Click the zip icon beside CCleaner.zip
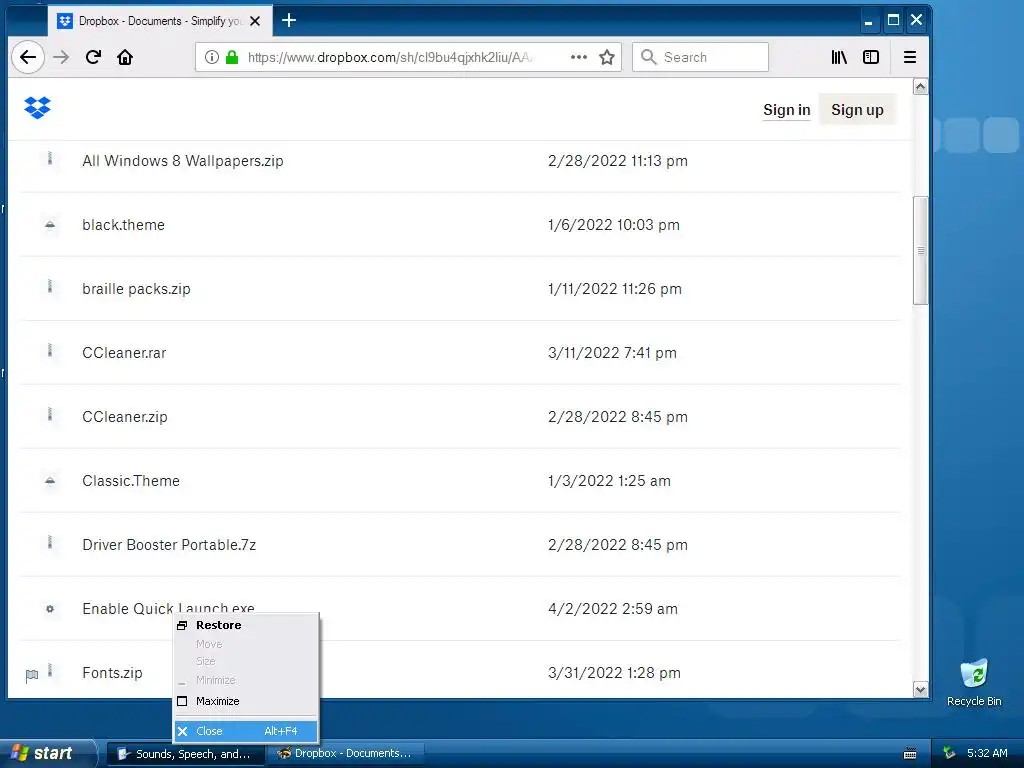Viewport: 1024px width, 768px height. point(50,415)
